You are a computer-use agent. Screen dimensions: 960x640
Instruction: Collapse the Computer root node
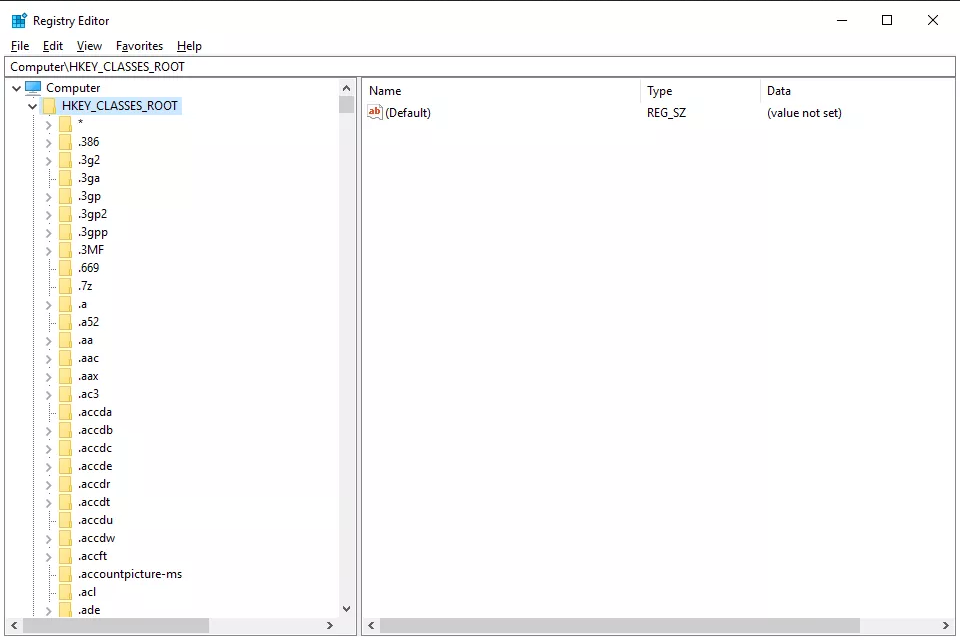pos(17,88)
